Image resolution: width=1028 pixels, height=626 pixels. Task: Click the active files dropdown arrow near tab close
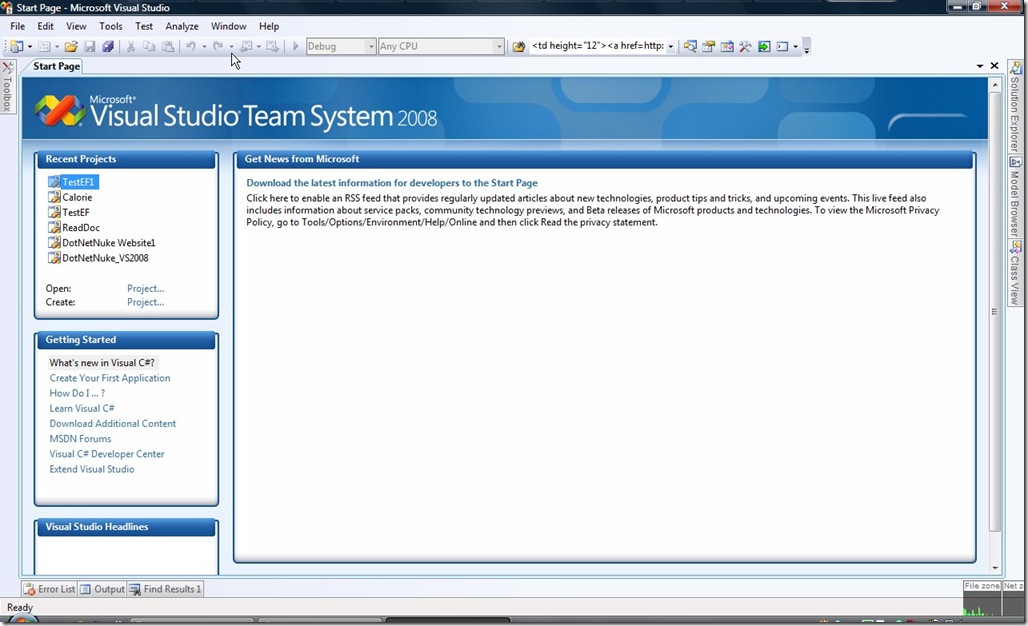[980, 66]
